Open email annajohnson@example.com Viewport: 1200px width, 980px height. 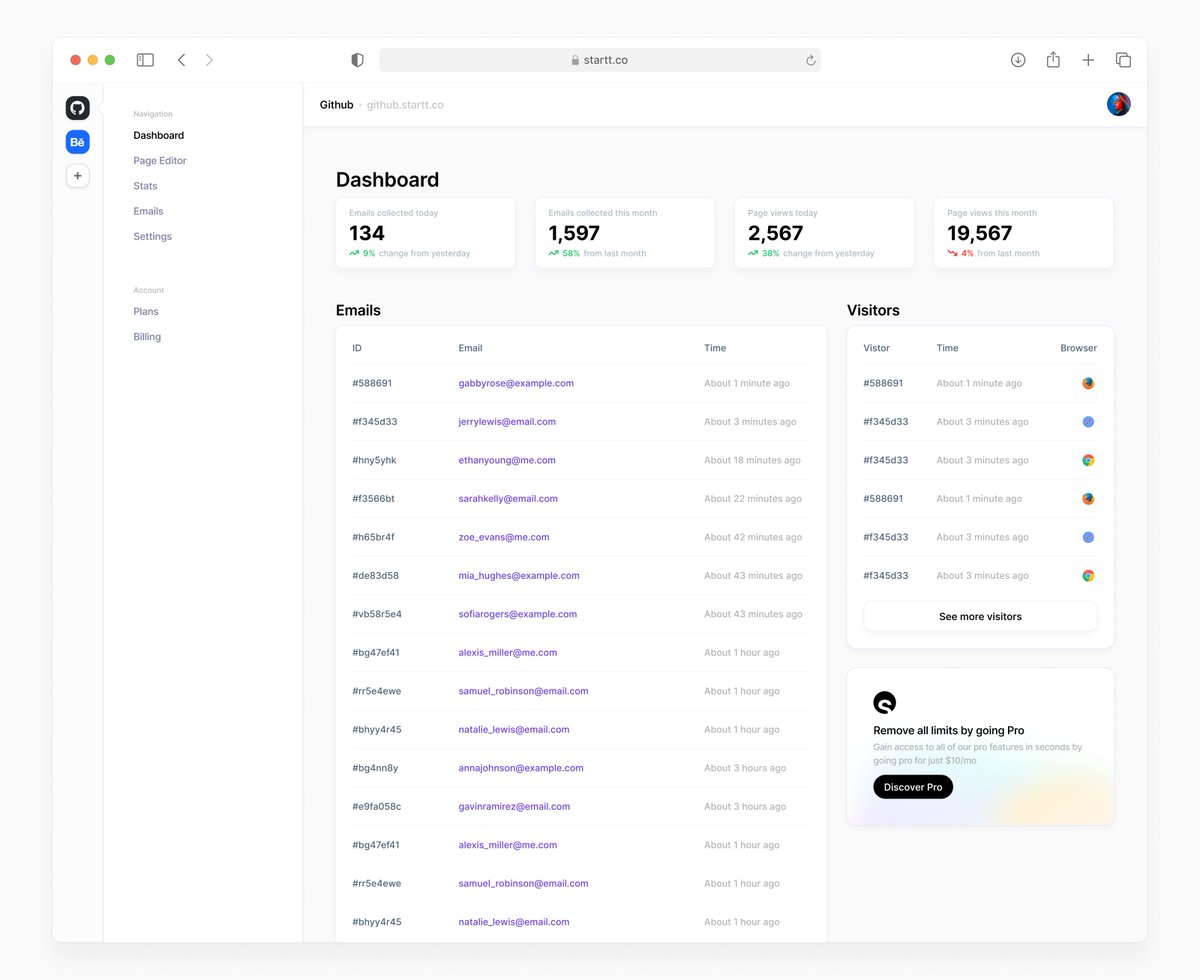(x=521, y=768)
